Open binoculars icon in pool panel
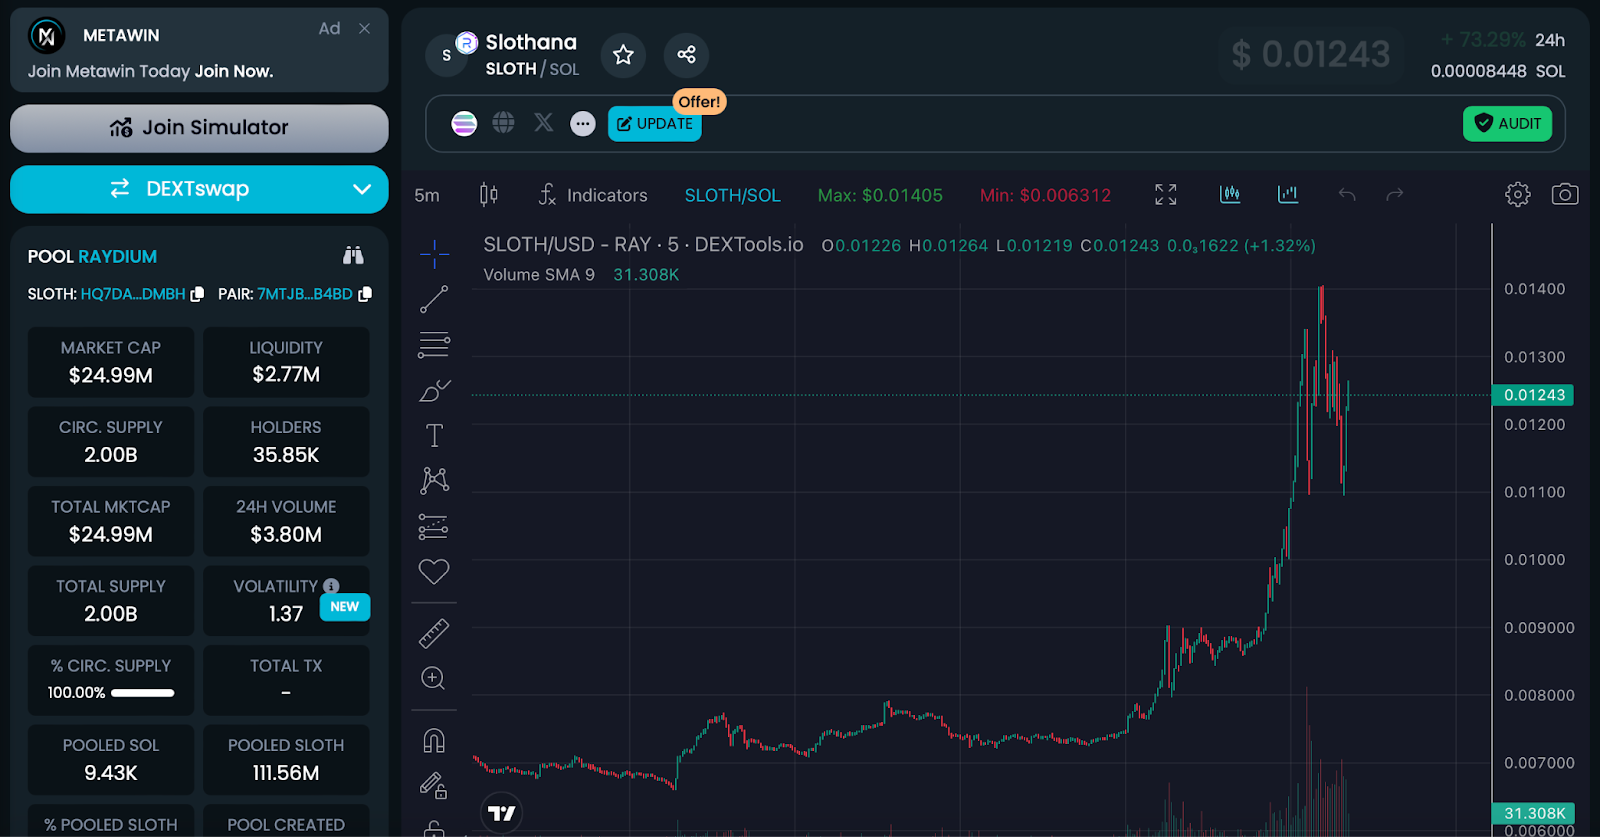The width and height of the screenshot is (1600, 837). click(353, 256)
